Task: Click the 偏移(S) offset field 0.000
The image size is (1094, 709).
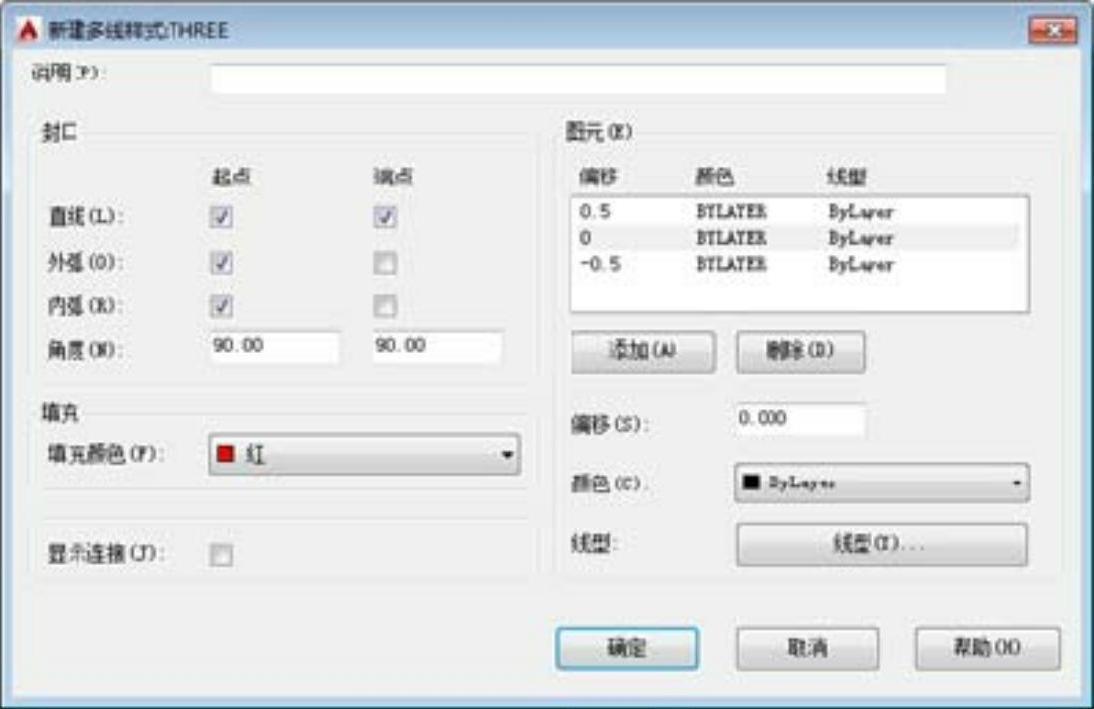Action: click(x=801, y=419)
